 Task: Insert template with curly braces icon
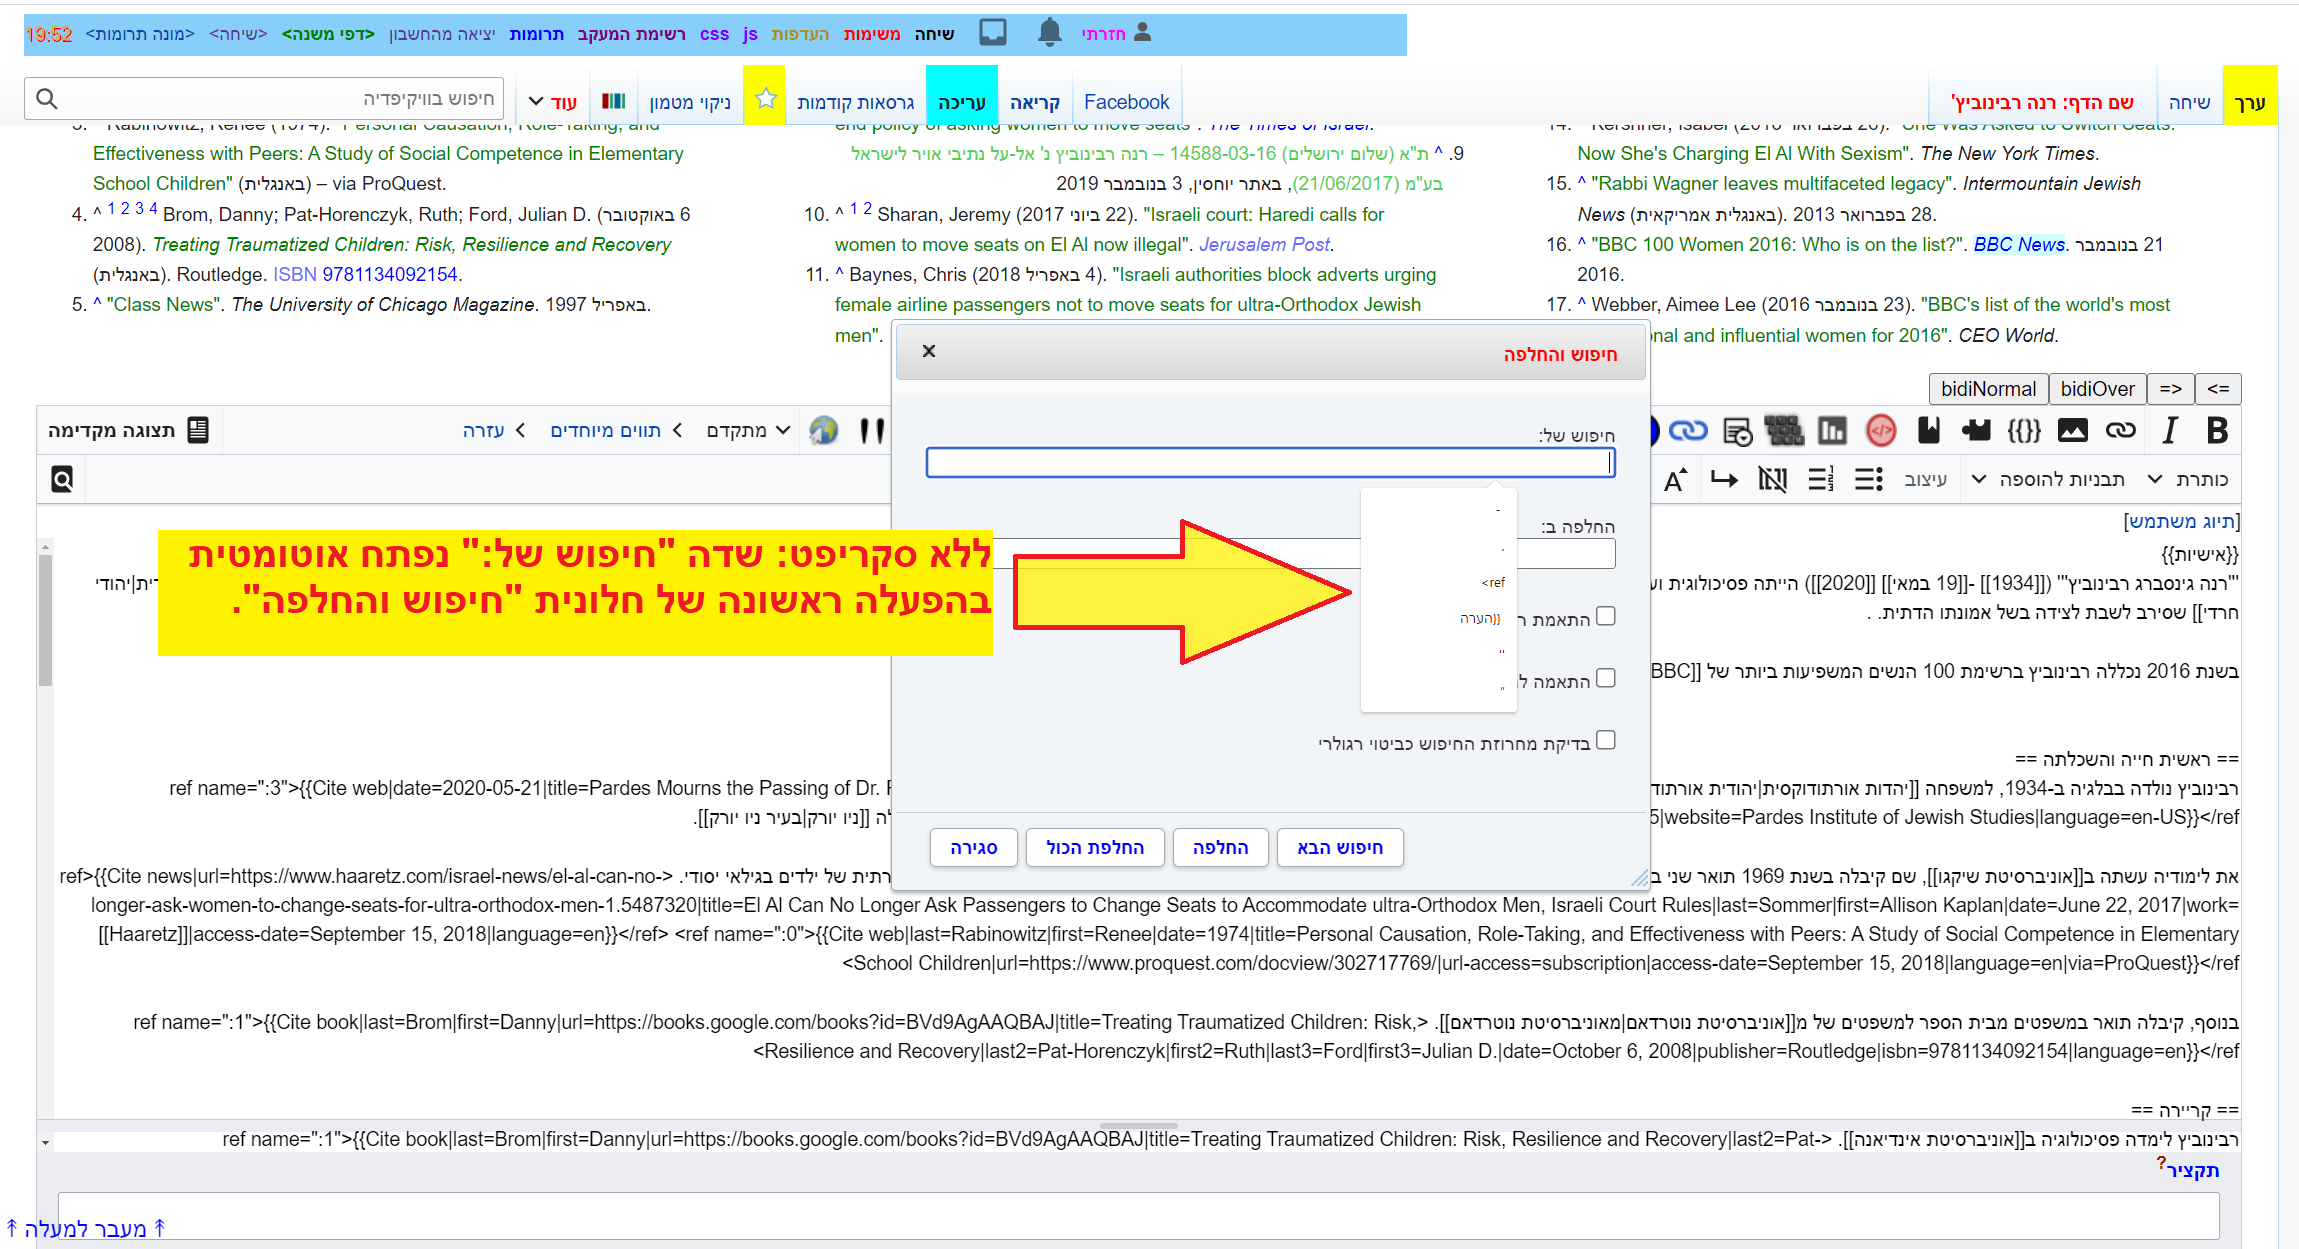coord(2024,431)
